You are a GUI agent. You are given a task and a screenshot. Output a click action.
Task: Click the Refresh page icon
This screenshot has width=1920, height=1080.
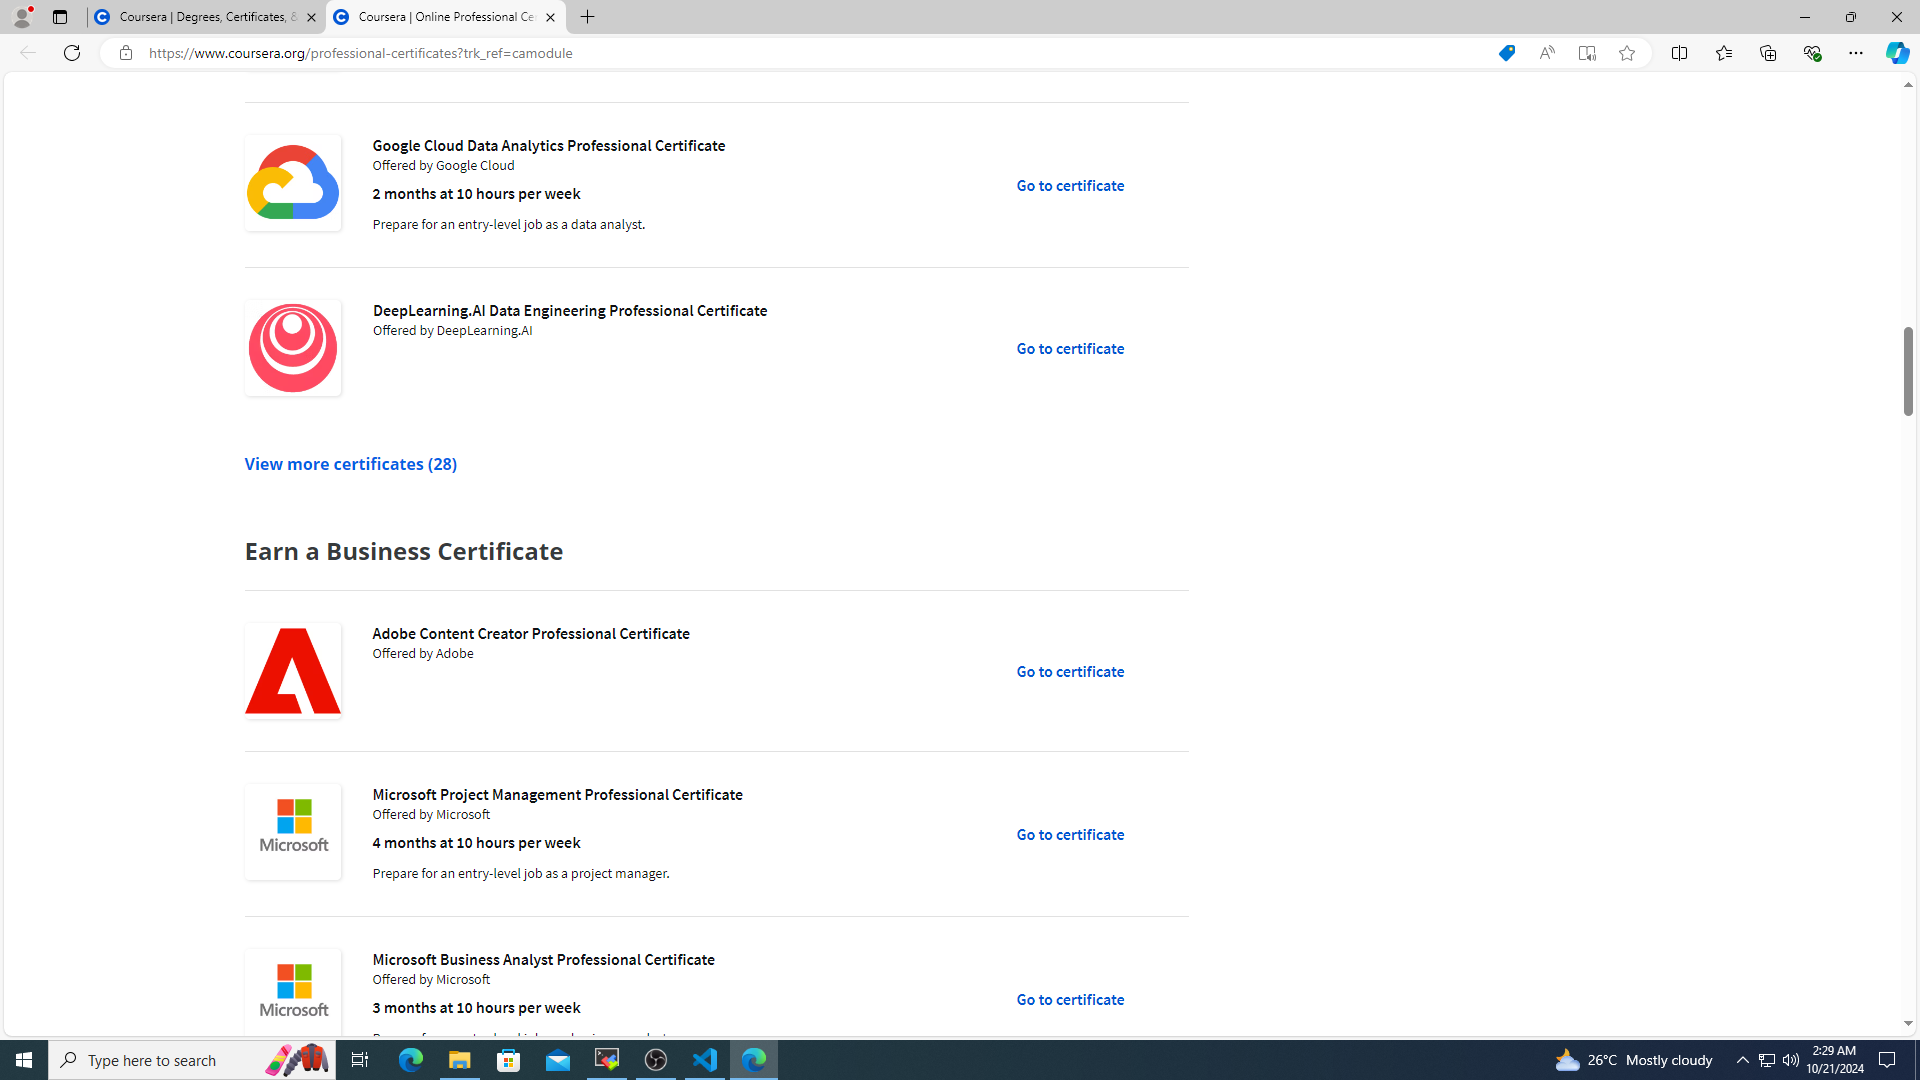click(x=72, y=53)
